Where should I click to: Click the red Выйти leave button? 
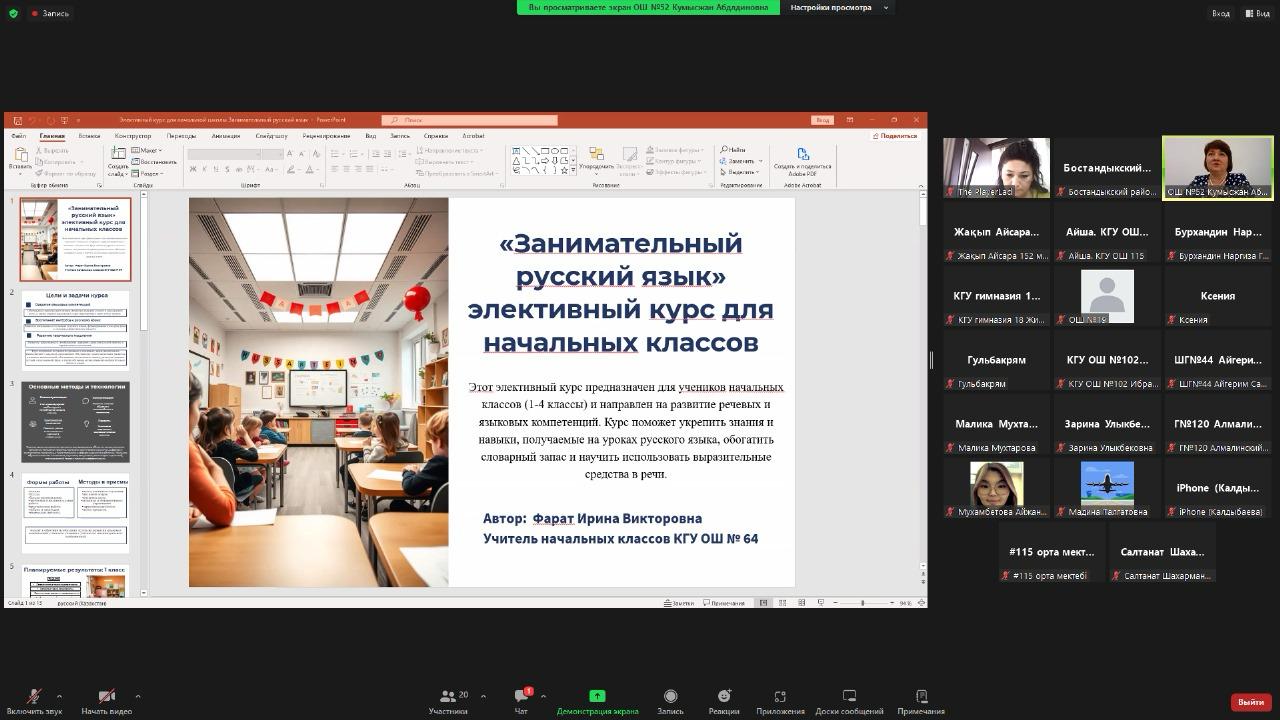(x=1251, y=702)
